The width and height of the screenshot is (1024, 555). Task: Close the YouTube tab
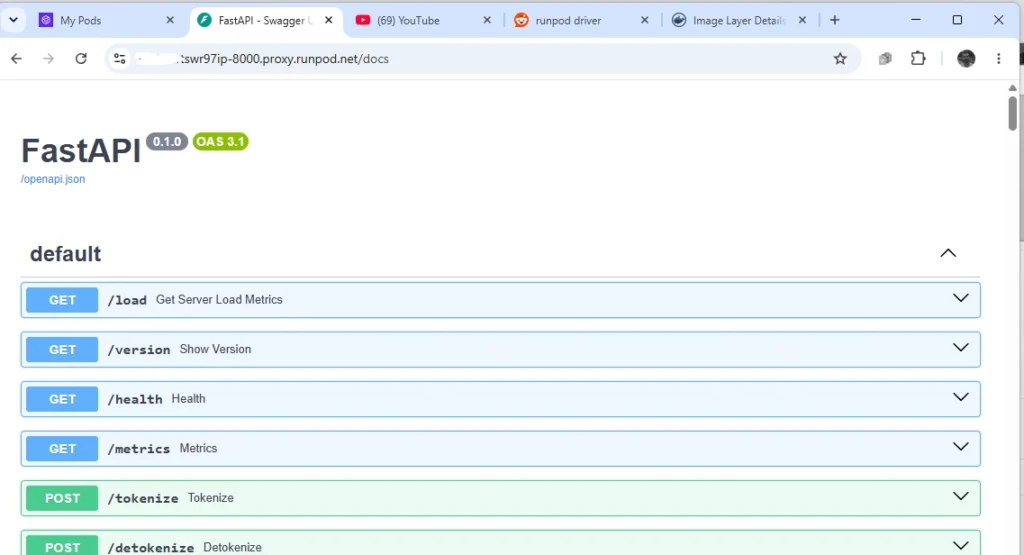(x=487, y=20)
